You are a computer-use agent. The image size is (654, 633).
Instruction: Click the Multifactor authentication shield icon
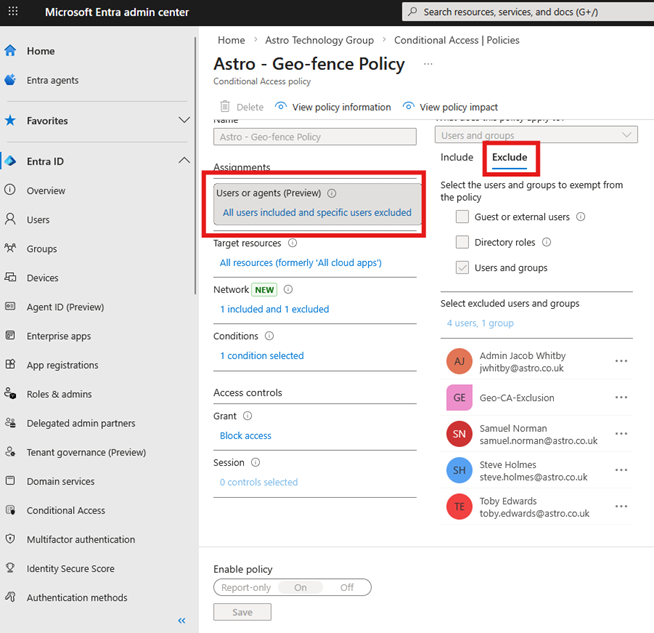(x=10, y=539)
